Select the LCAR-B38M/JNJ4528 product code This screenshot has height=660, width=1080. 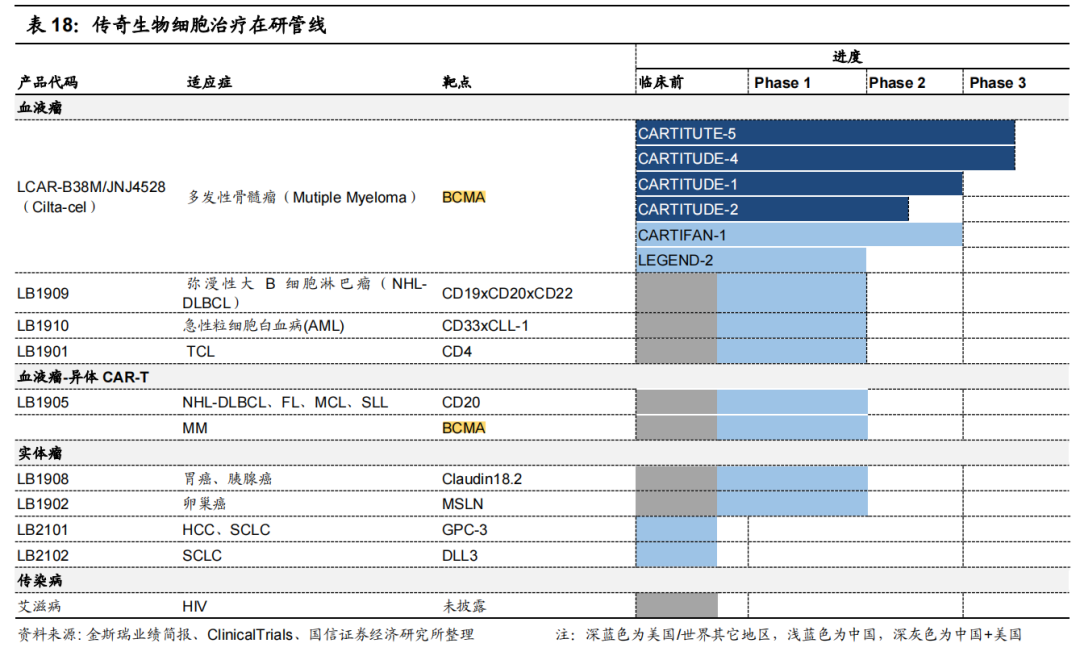91,187
